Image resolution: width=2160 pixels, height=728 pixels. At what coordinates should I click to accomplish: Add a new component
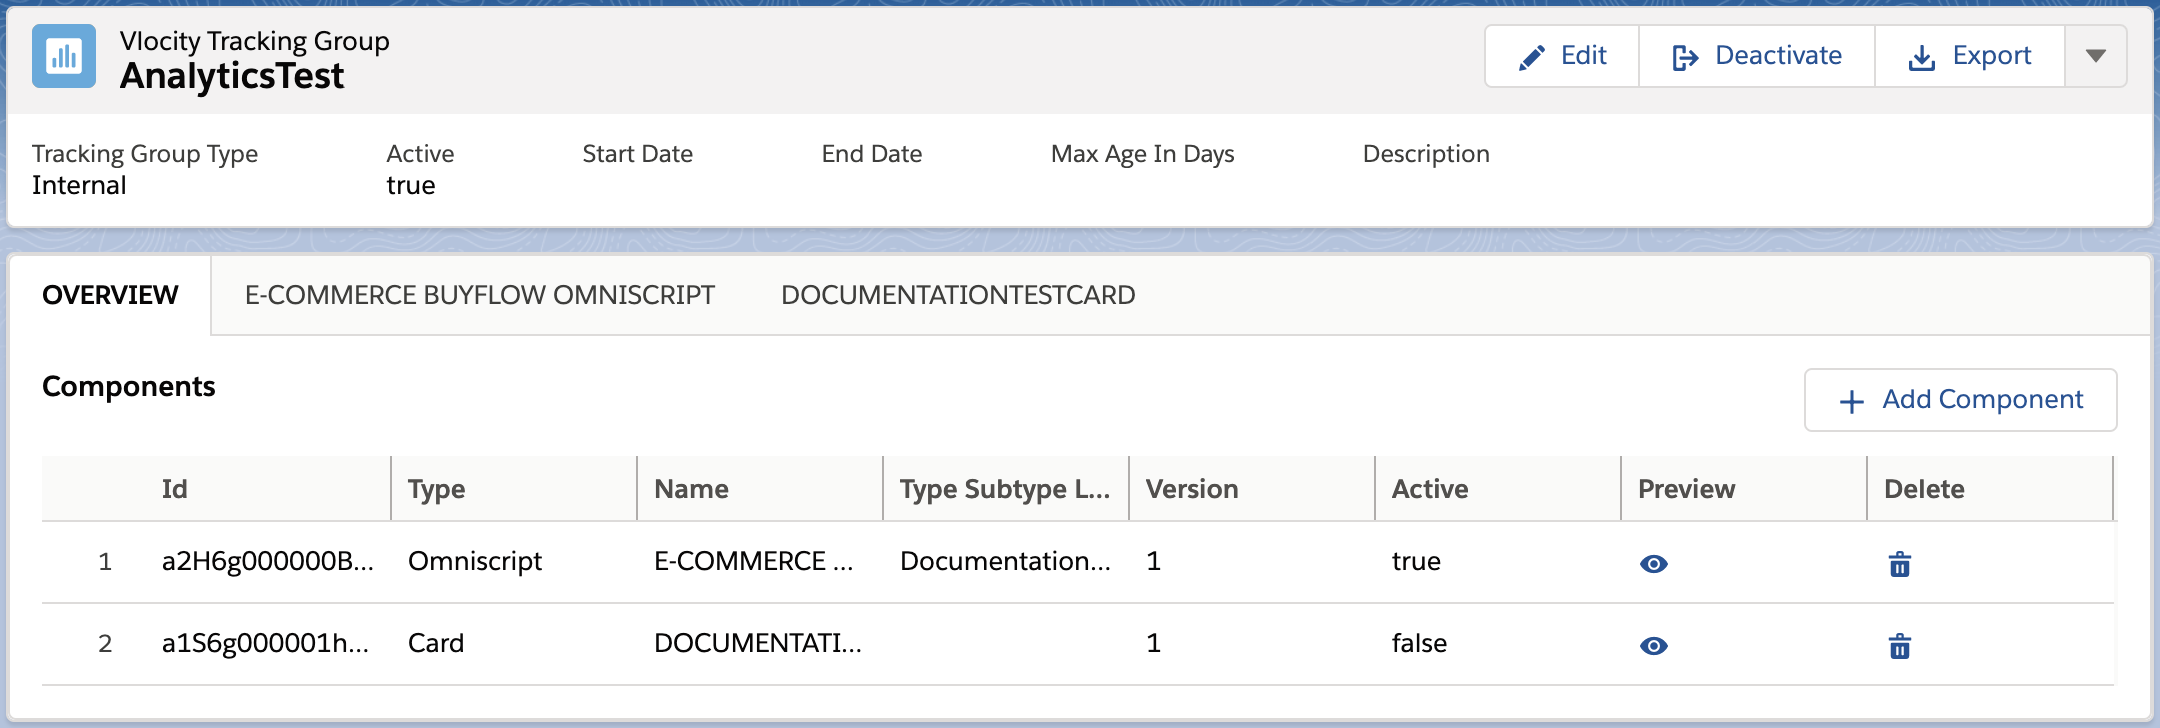(1960, 400)
